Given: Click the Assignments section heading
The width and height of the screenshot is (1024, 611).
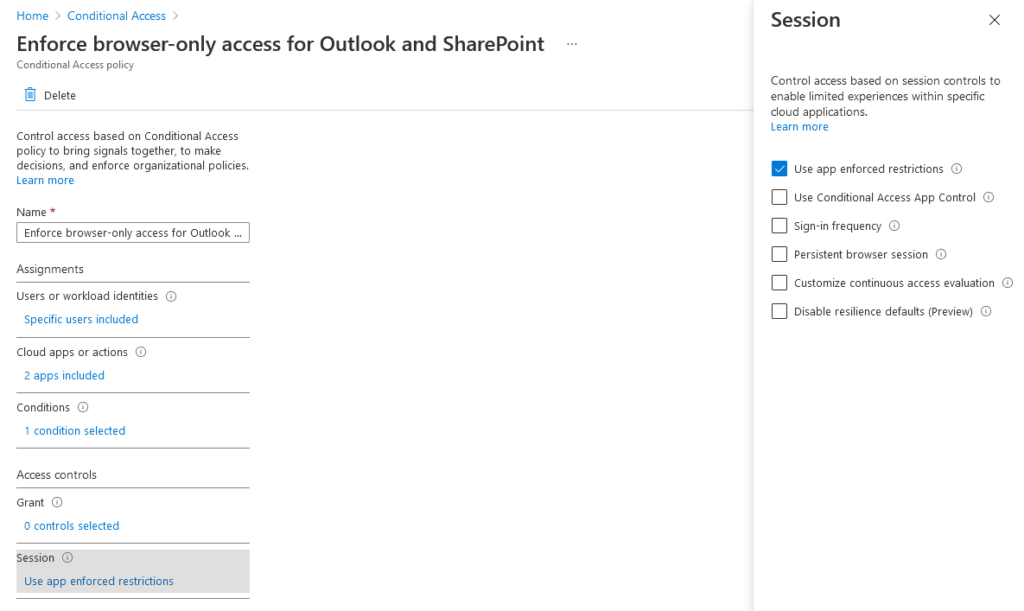Looking at the screenshot, I should pos(50,269).
